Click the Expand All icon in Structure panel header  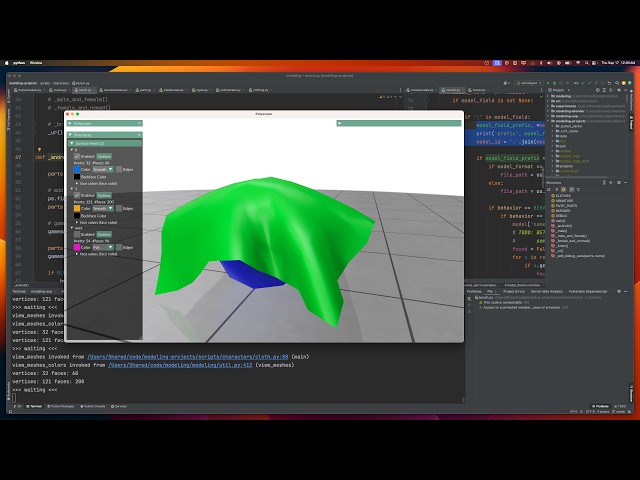tap(604, 182)
